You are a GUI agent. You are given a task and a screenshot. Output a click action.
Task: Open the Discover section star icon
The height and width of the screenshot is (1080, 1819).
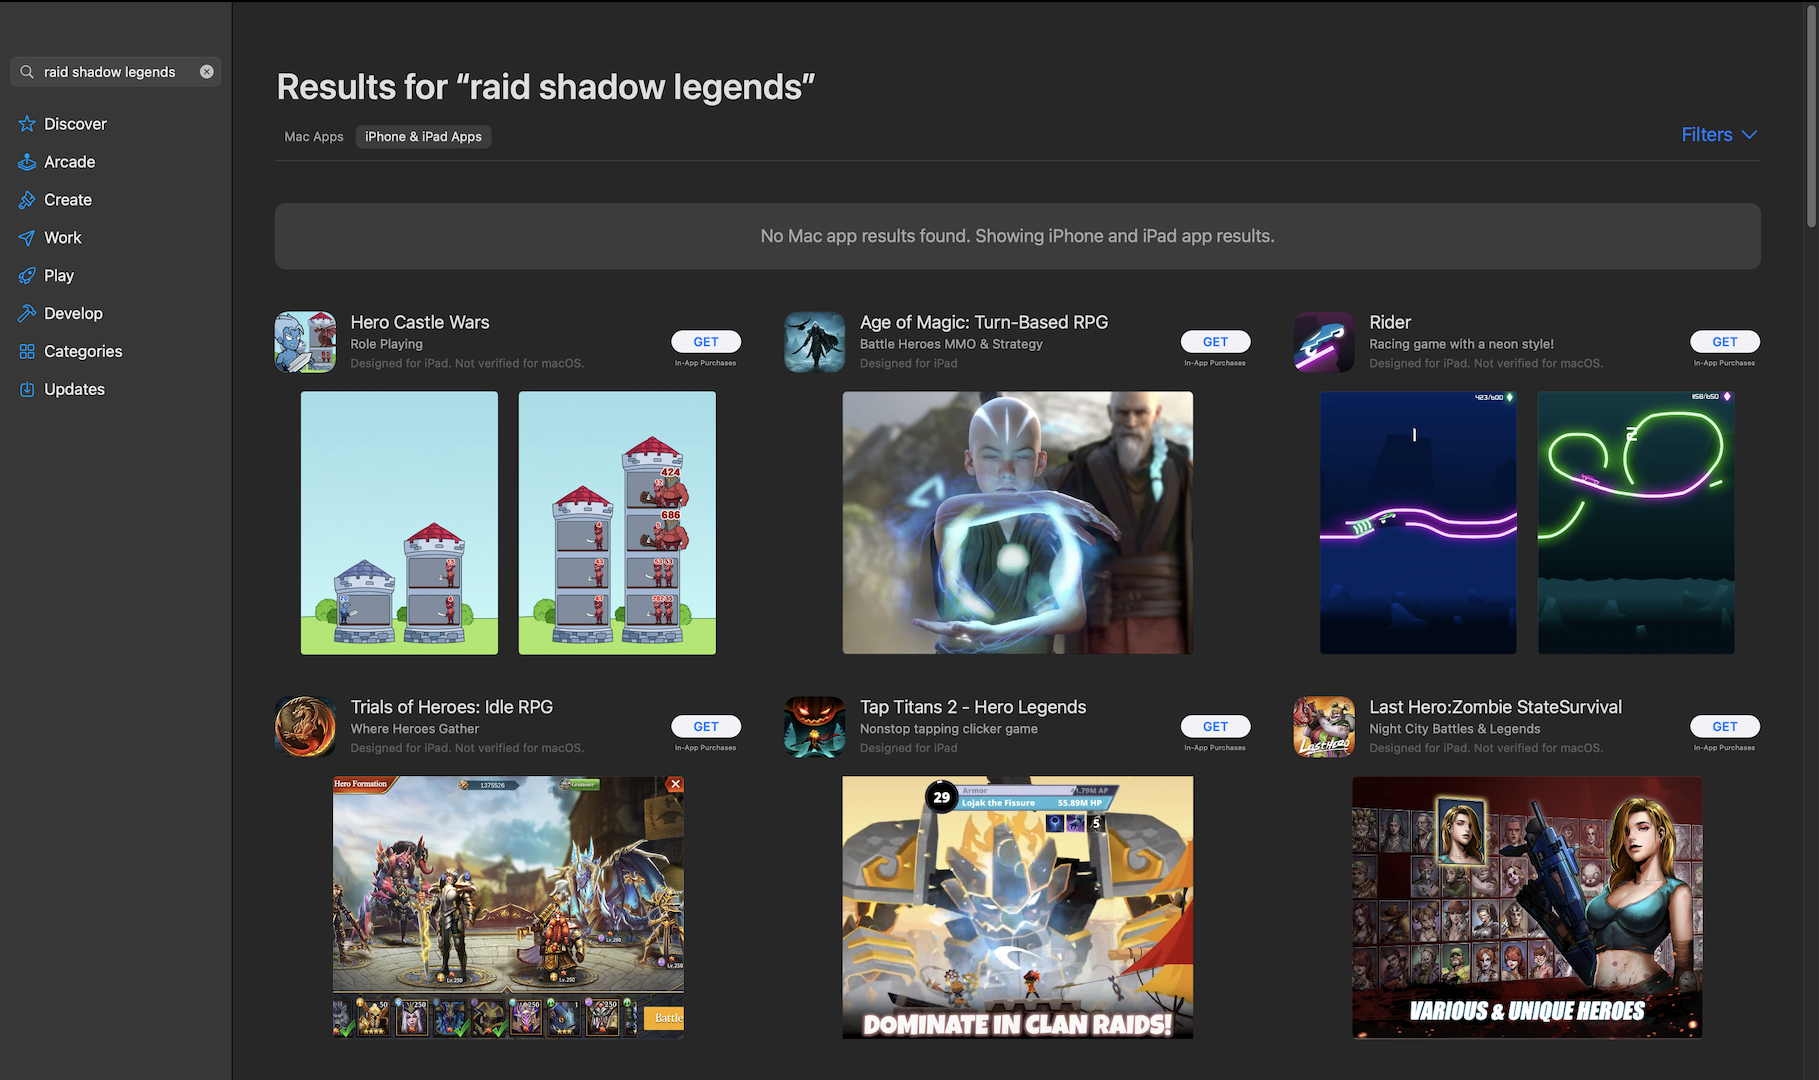27,124
